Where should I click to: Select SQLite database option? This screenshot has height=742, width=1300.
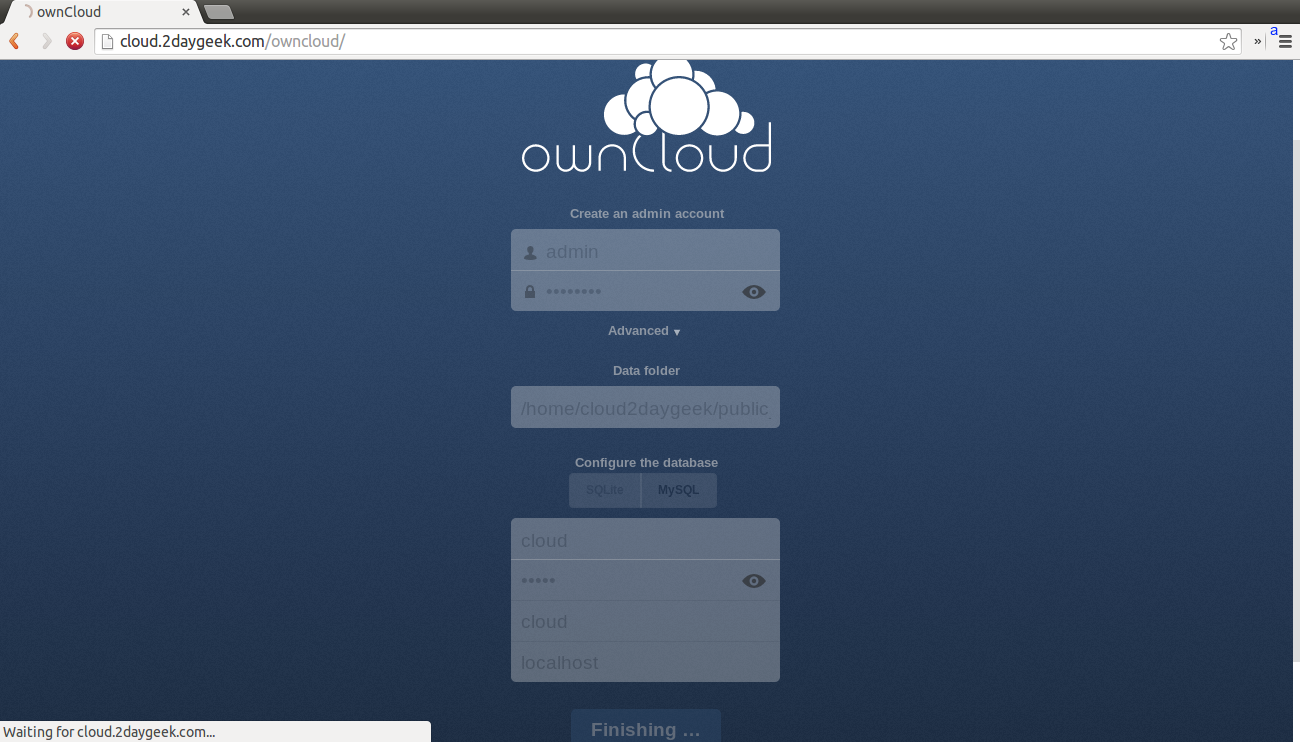point(604,490)
